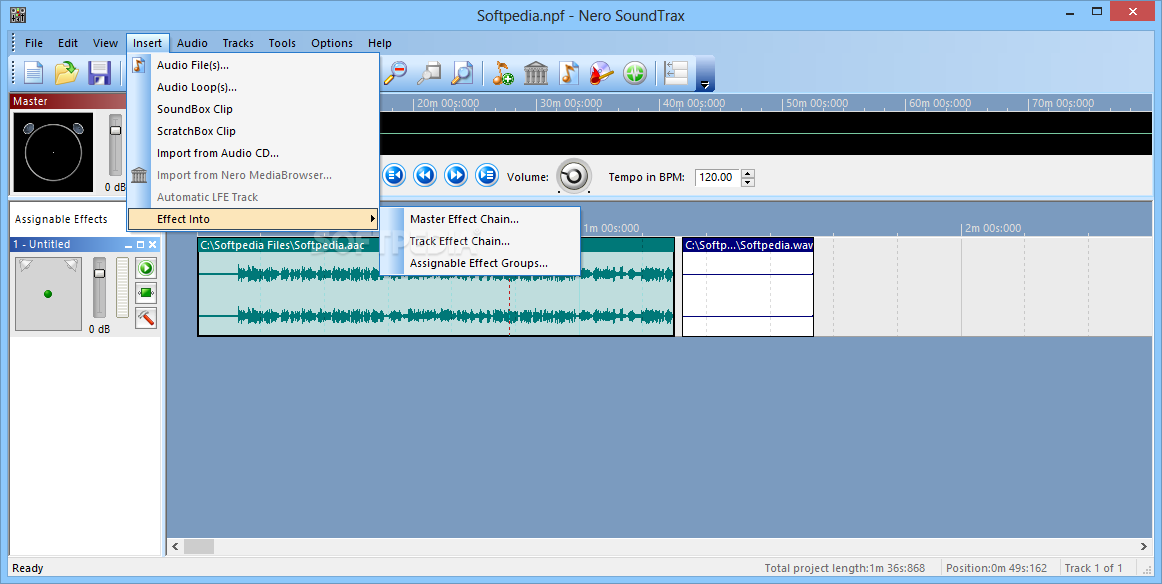Viewport: 1162px width, 584px height.
Task: Open the Edit menu
Action: 67,43
